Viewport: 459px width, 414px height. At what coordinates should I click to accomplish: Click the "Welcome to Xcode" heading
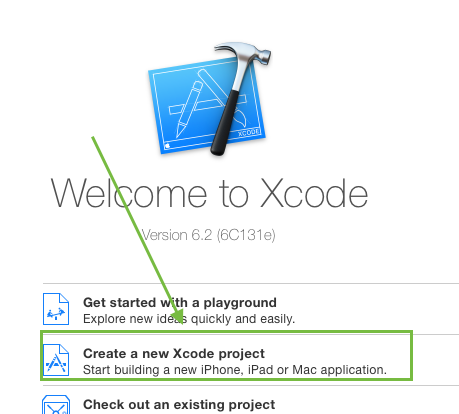pos(209,194)
